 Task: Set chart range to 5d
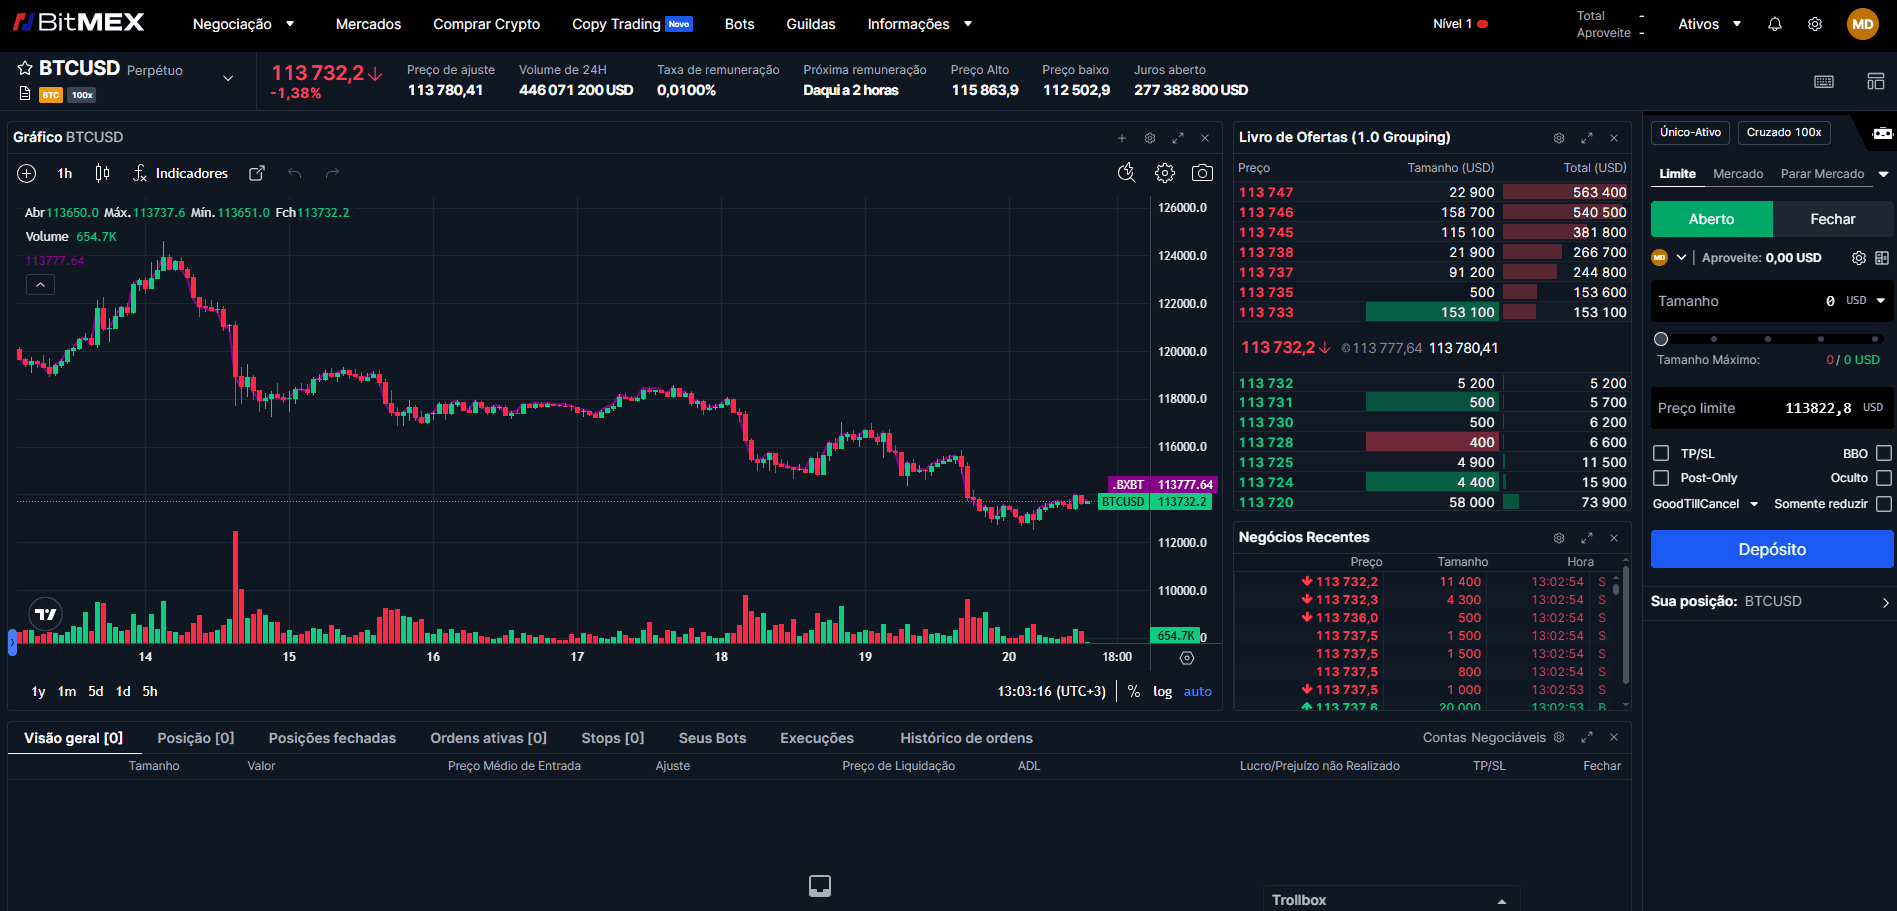click(96, 691)
